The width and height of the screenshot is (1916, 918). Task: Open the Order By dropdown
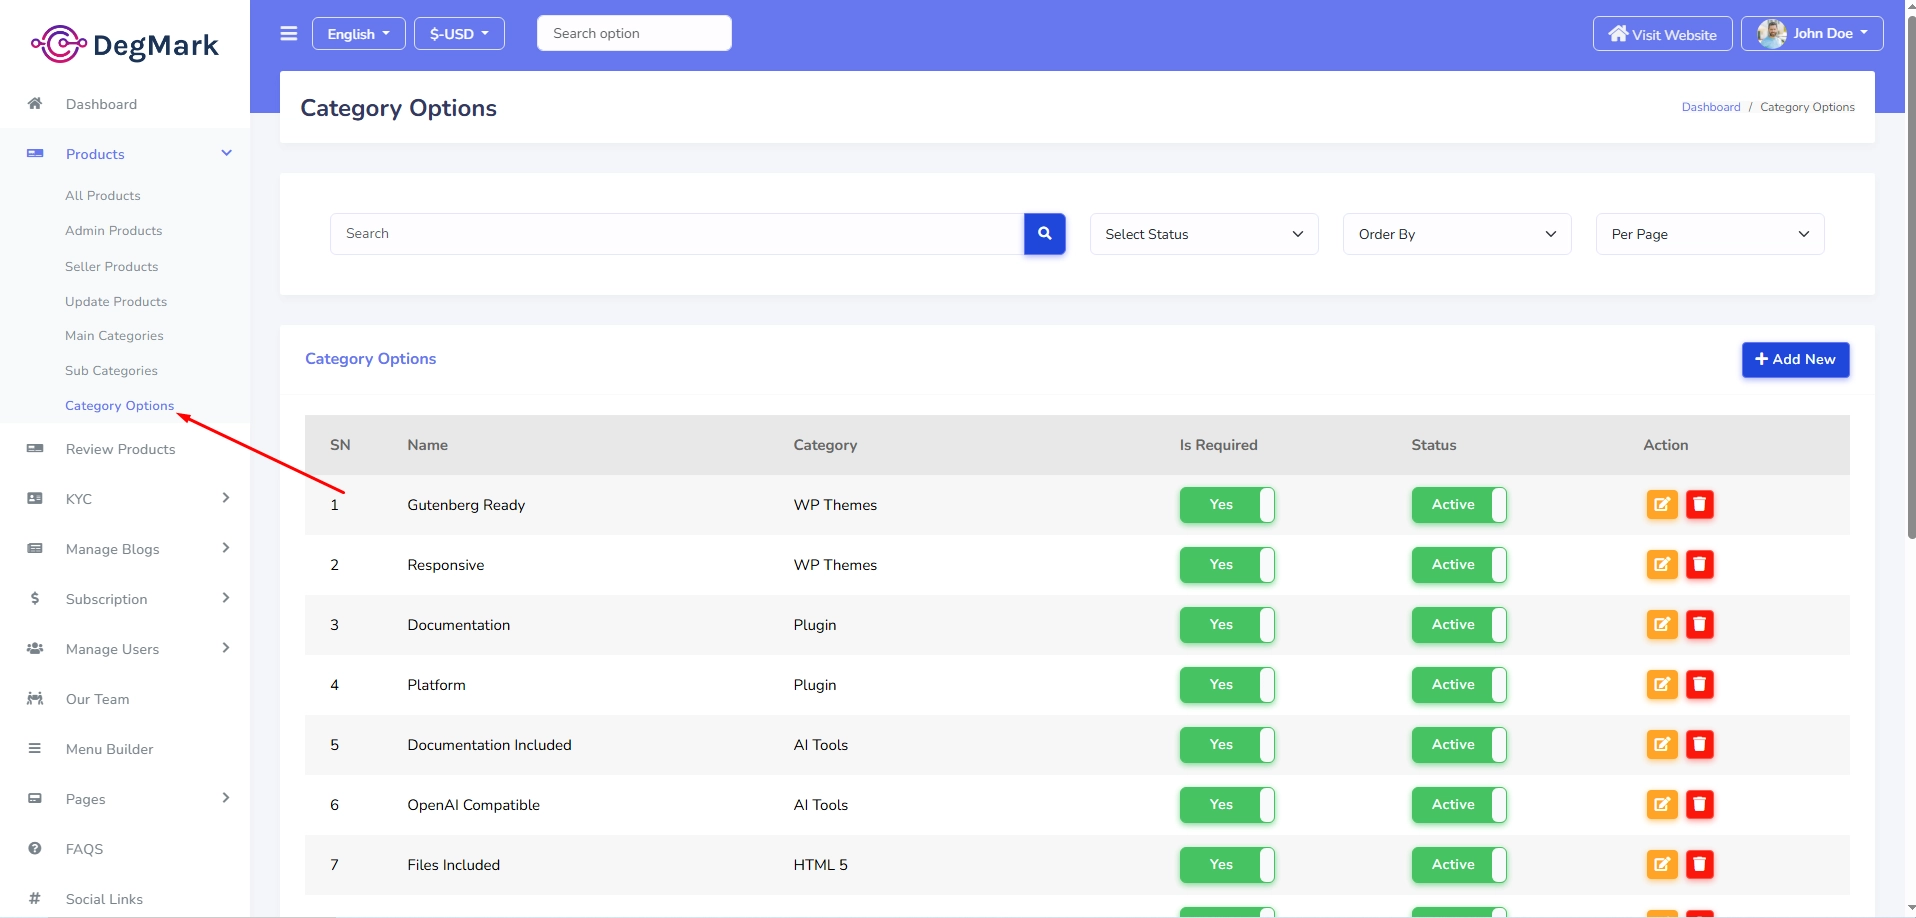pyautogui.click(x=1457, y=234)
